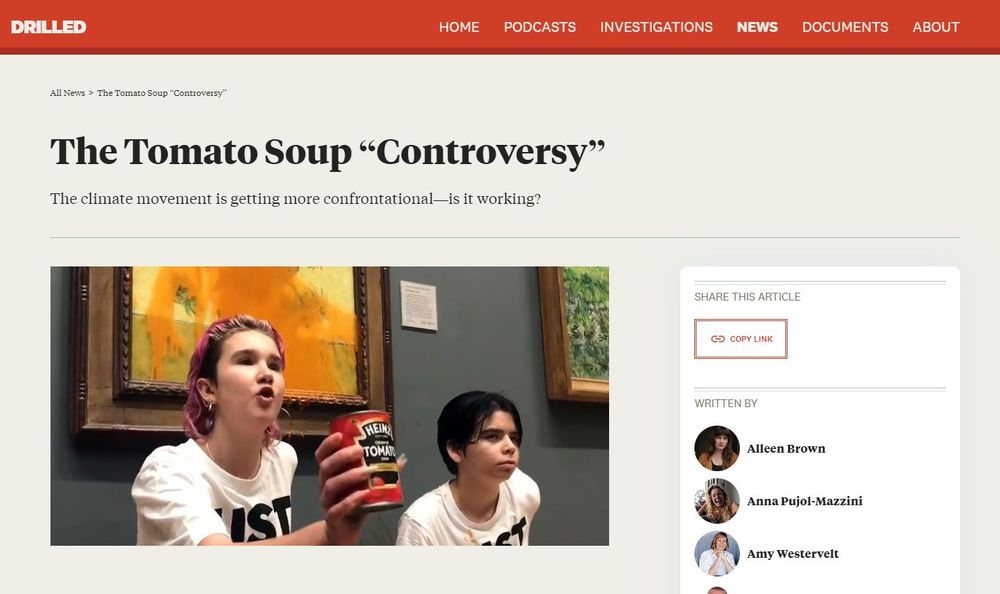Click the chain link icon in Copy Link

717,339
